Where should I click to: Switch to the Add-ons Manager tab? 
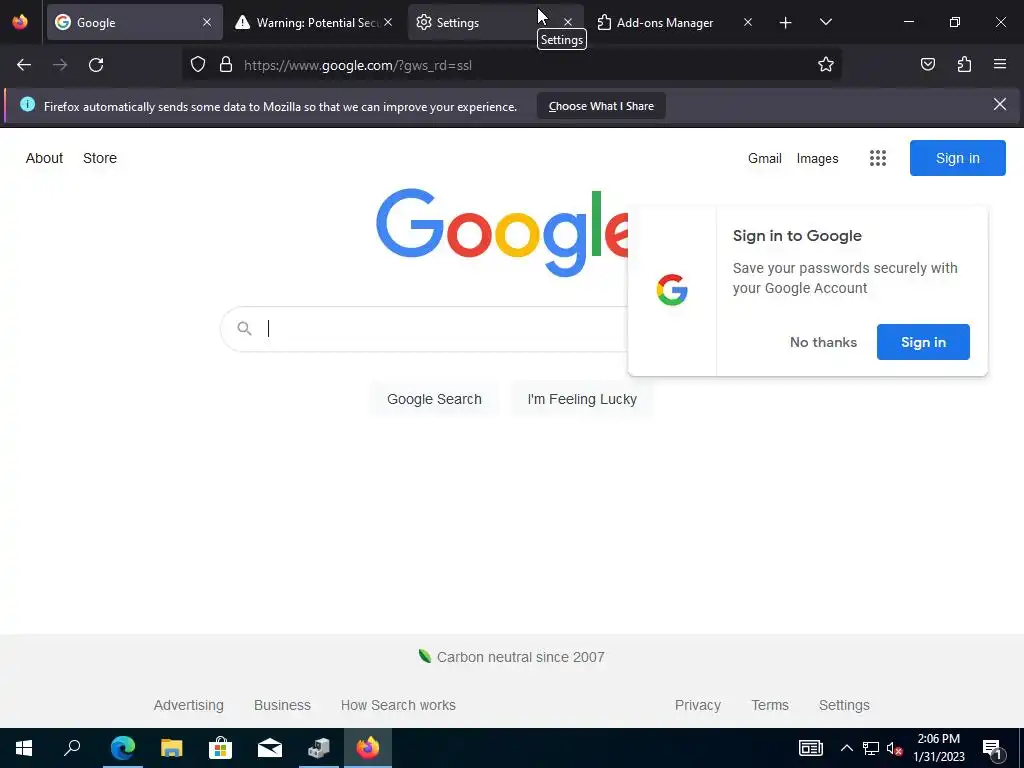coord(675,22)
